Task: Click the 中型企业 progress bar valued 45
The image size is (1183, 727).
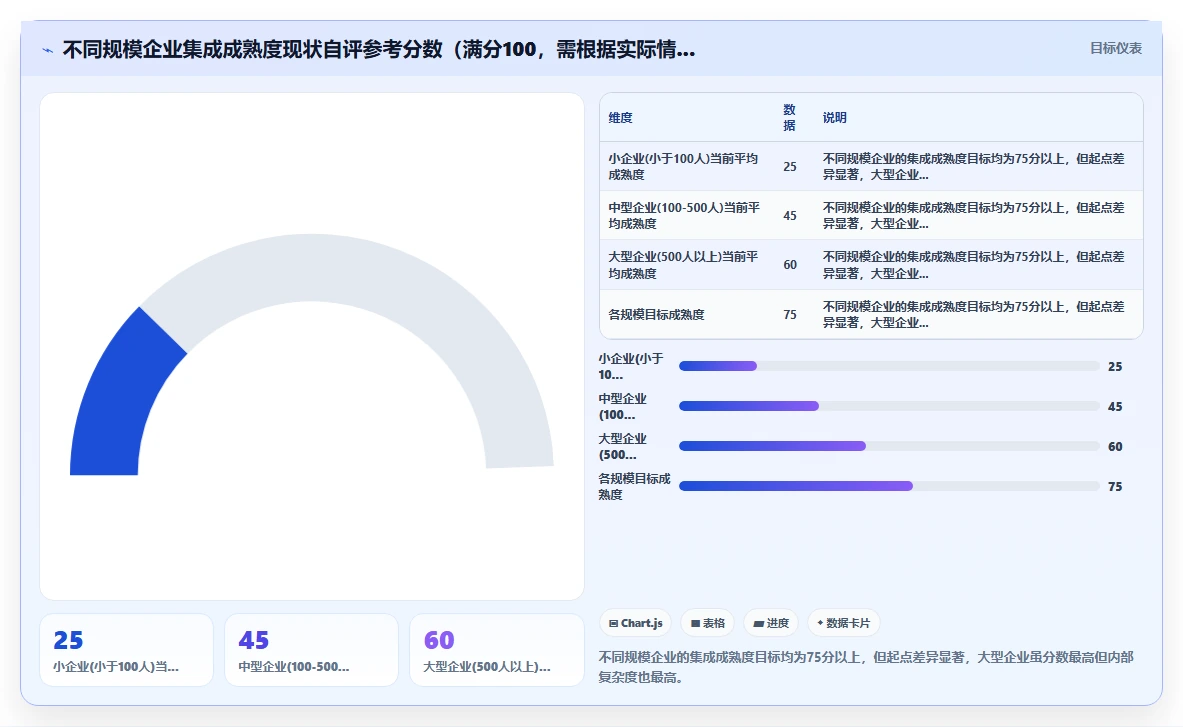Action: (x=889, y=406)
